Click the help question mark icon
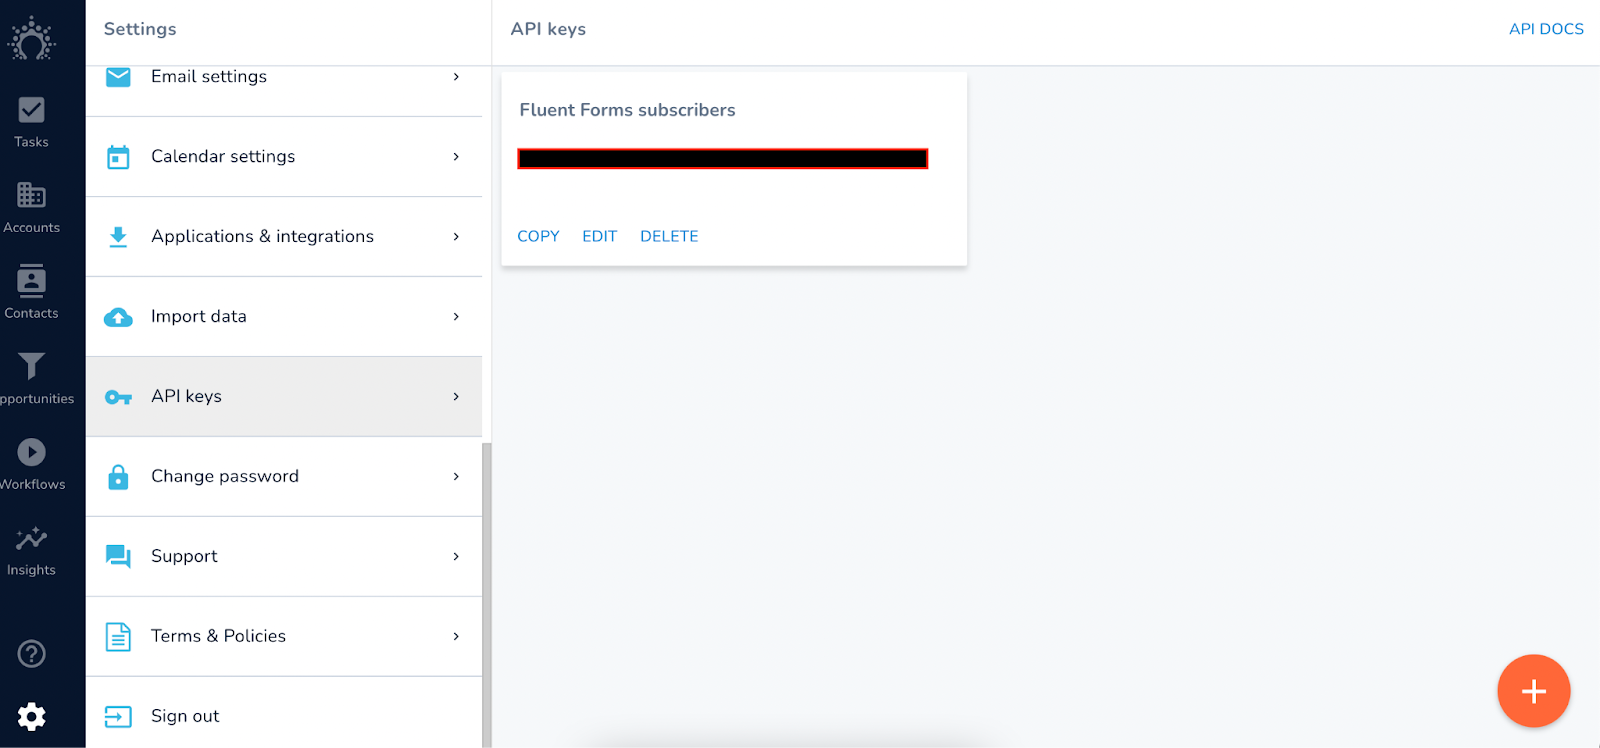 31,654
